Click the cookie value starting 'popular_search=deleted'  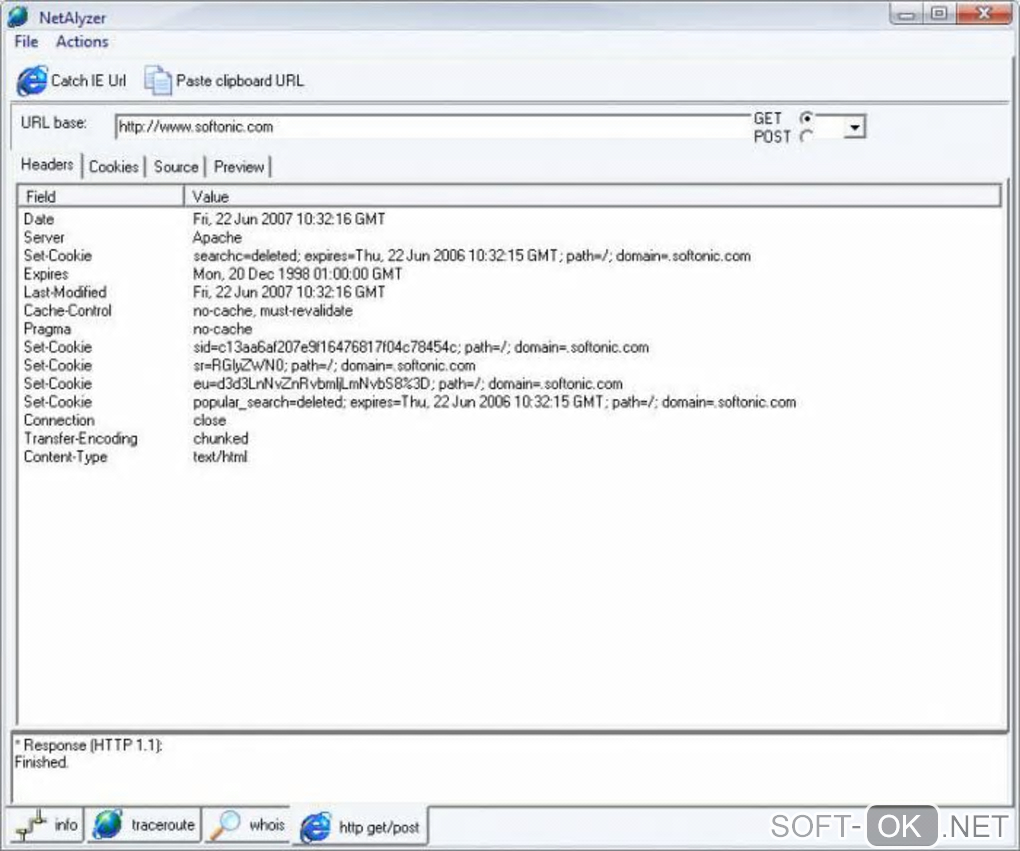tap(494, 402)
